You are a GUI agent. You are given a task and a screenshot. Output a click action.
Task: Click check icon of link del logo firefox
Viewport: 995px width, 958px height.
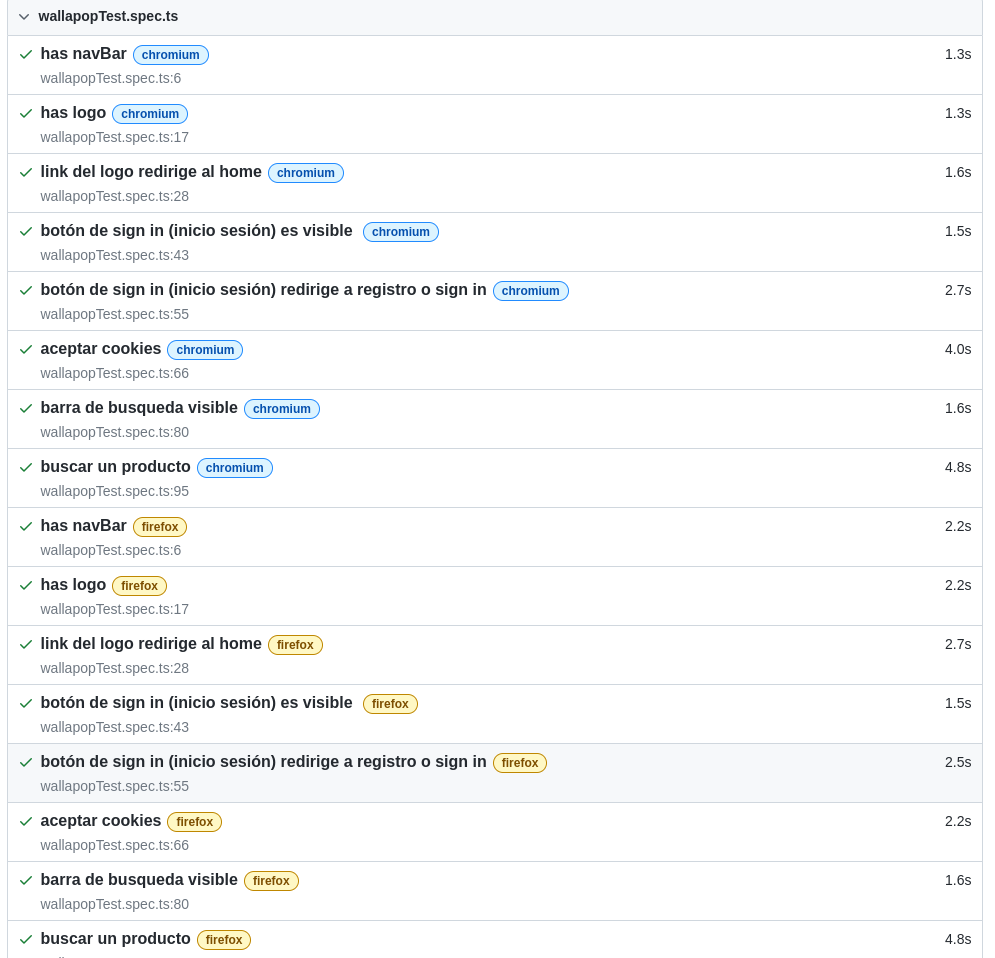(26, 645)
